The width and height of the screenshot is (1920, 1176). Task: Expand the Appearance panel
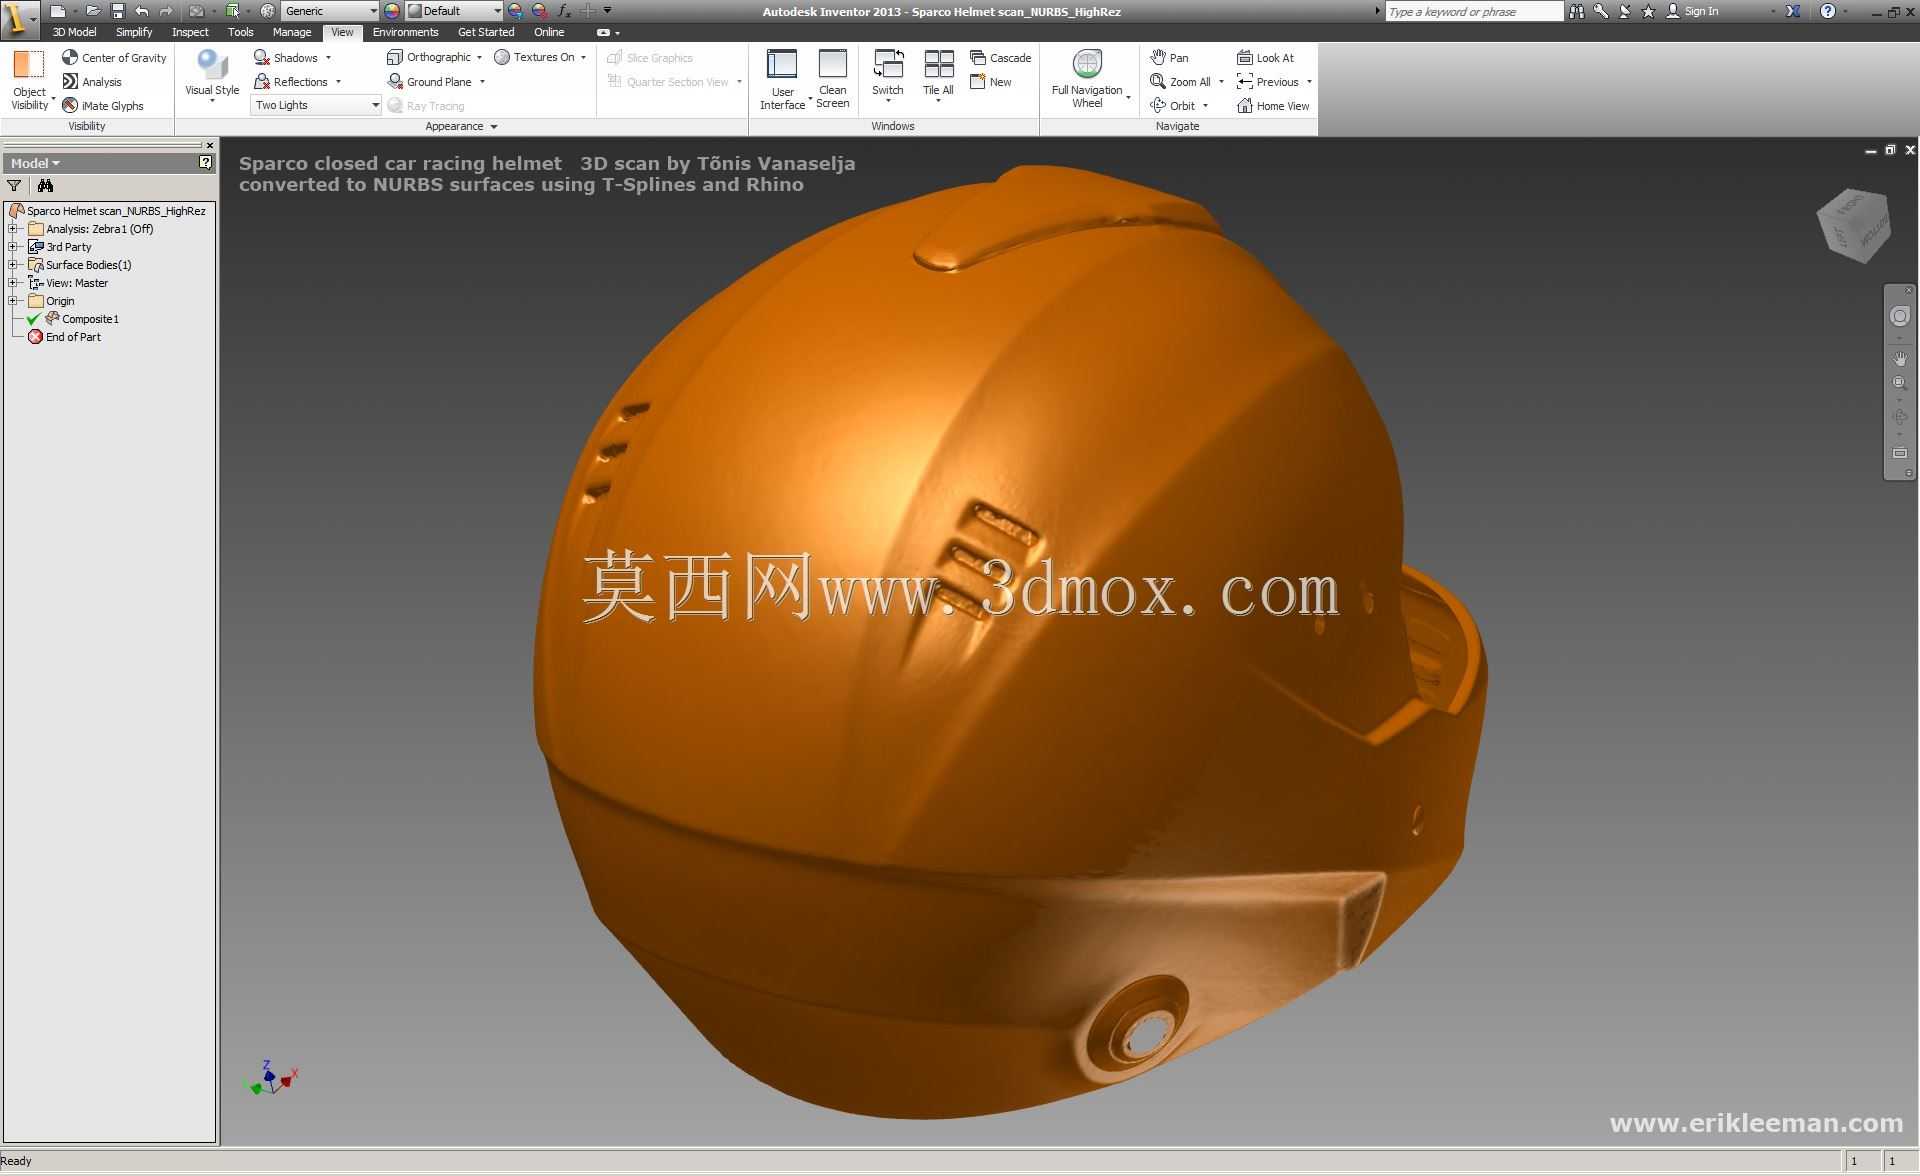(x=461, y=126)
